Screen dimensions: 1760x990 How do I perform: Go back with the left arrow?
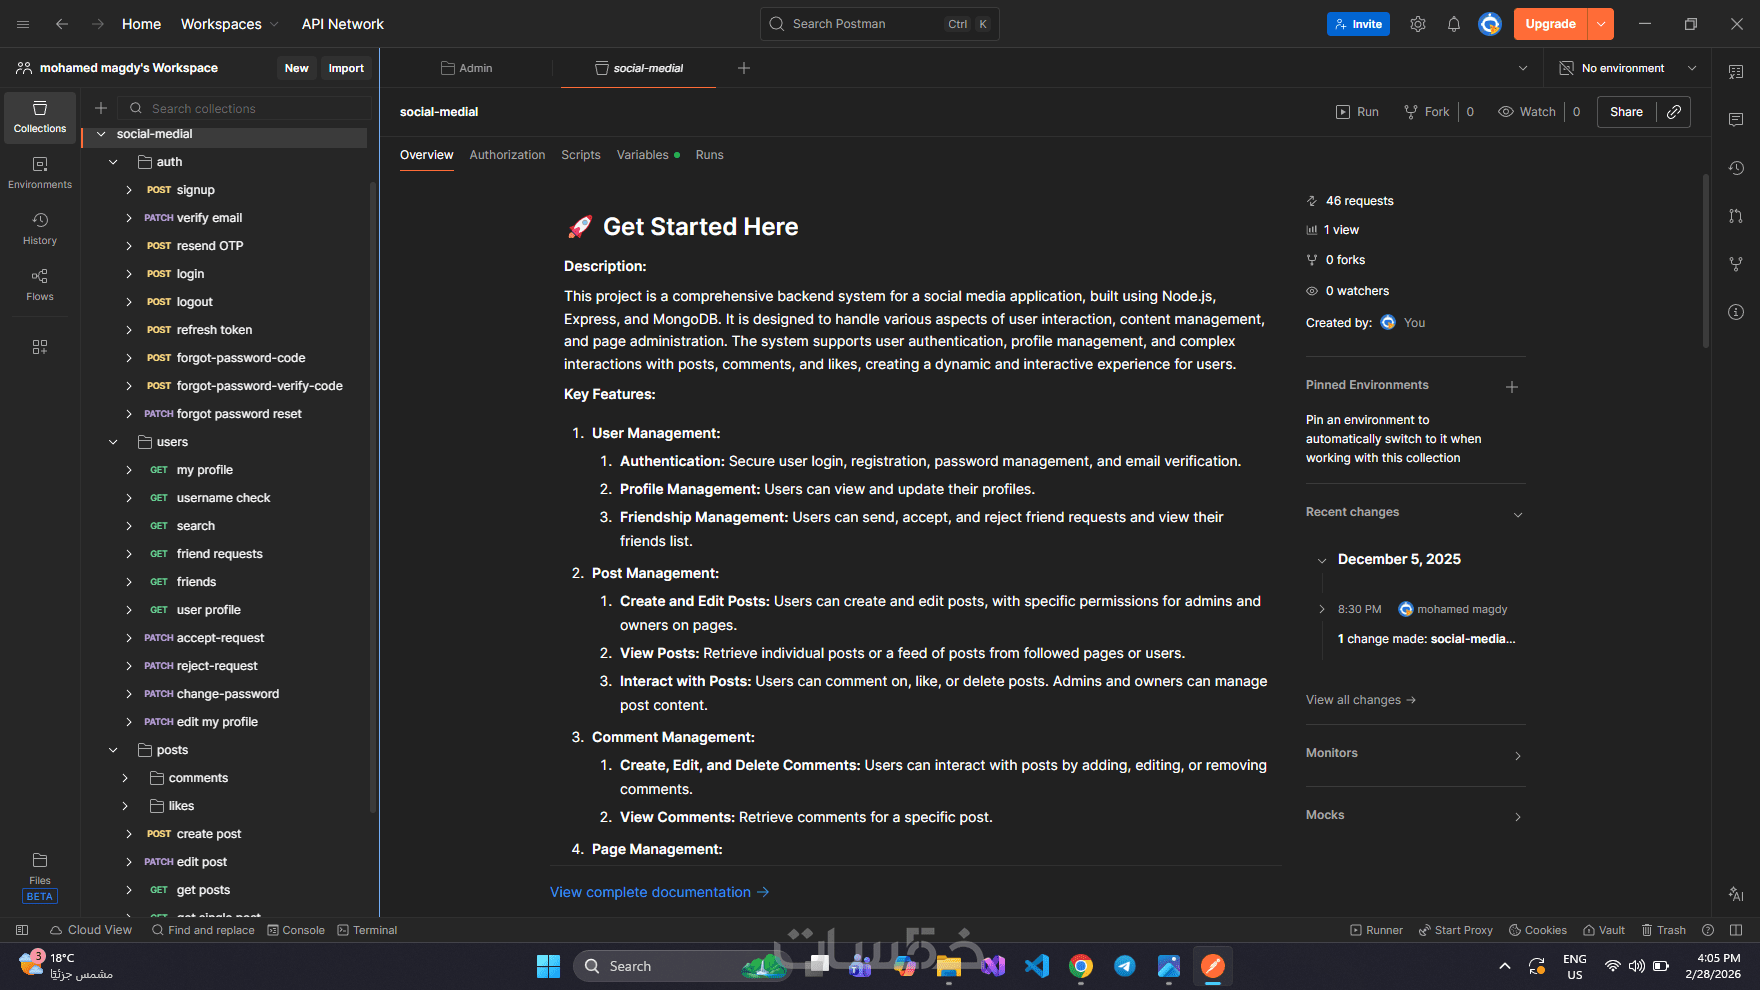point(62,24)
